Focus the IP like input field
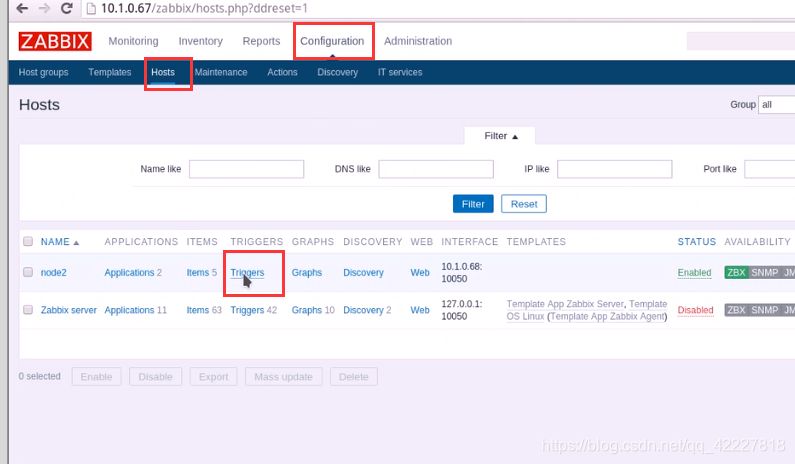 tap(615, 169)
